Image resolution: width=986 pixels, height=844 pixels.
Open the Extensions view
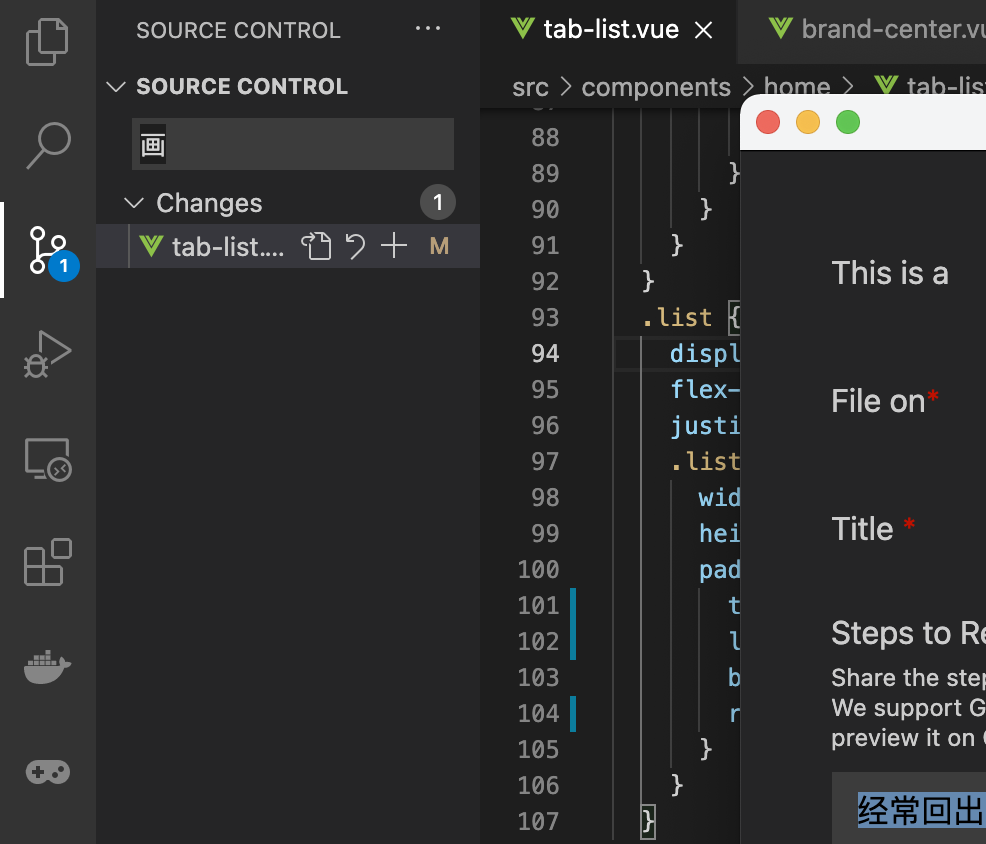47,563
